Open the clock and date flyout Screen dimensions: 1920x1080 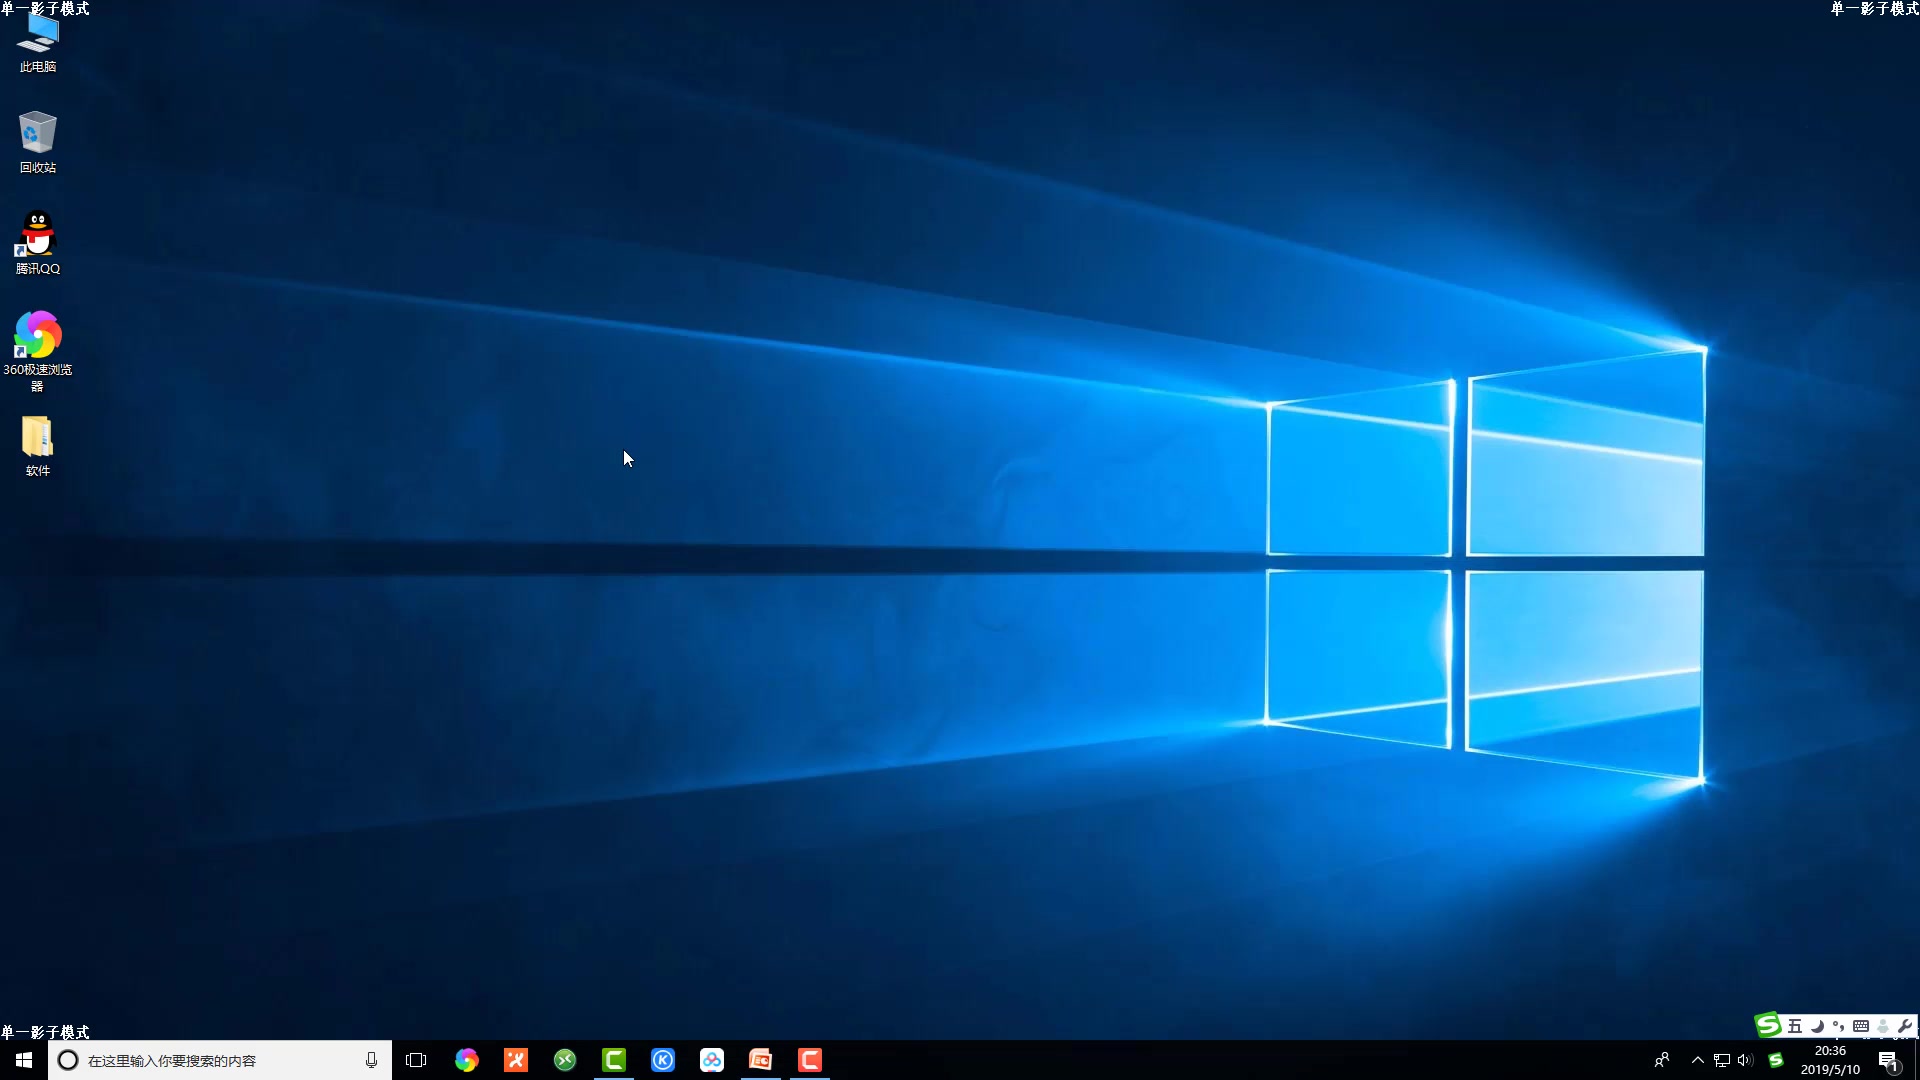pos(1830,1060)
